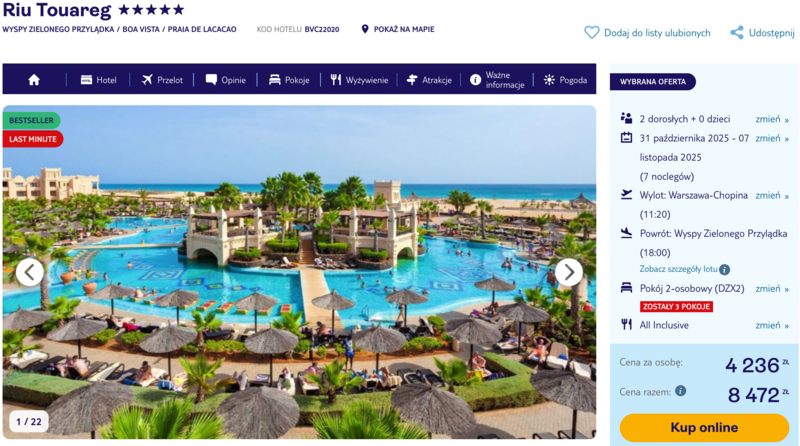Show next gallery photo with right arrow

pyautogui.click(x=568, y=272)
